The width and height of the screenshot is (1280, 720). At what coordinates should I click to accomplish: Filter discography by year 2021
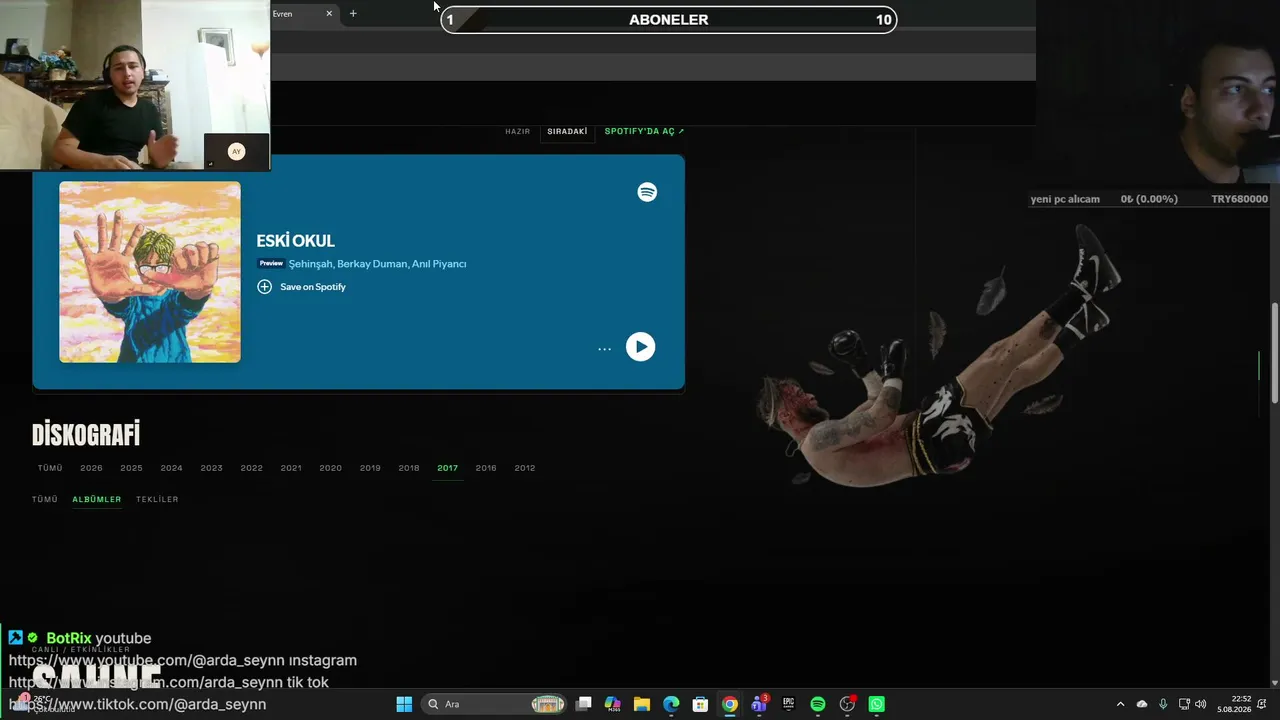291,468
